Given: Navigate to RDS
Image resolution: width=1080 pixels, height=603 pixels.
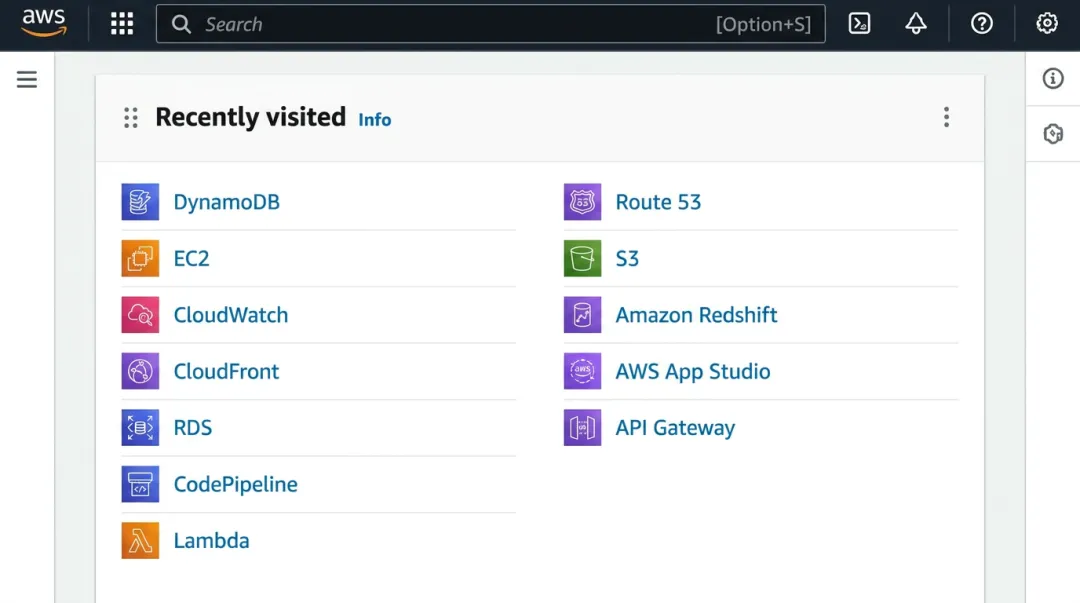Looking at the screenshot, I should pos(193,428).
